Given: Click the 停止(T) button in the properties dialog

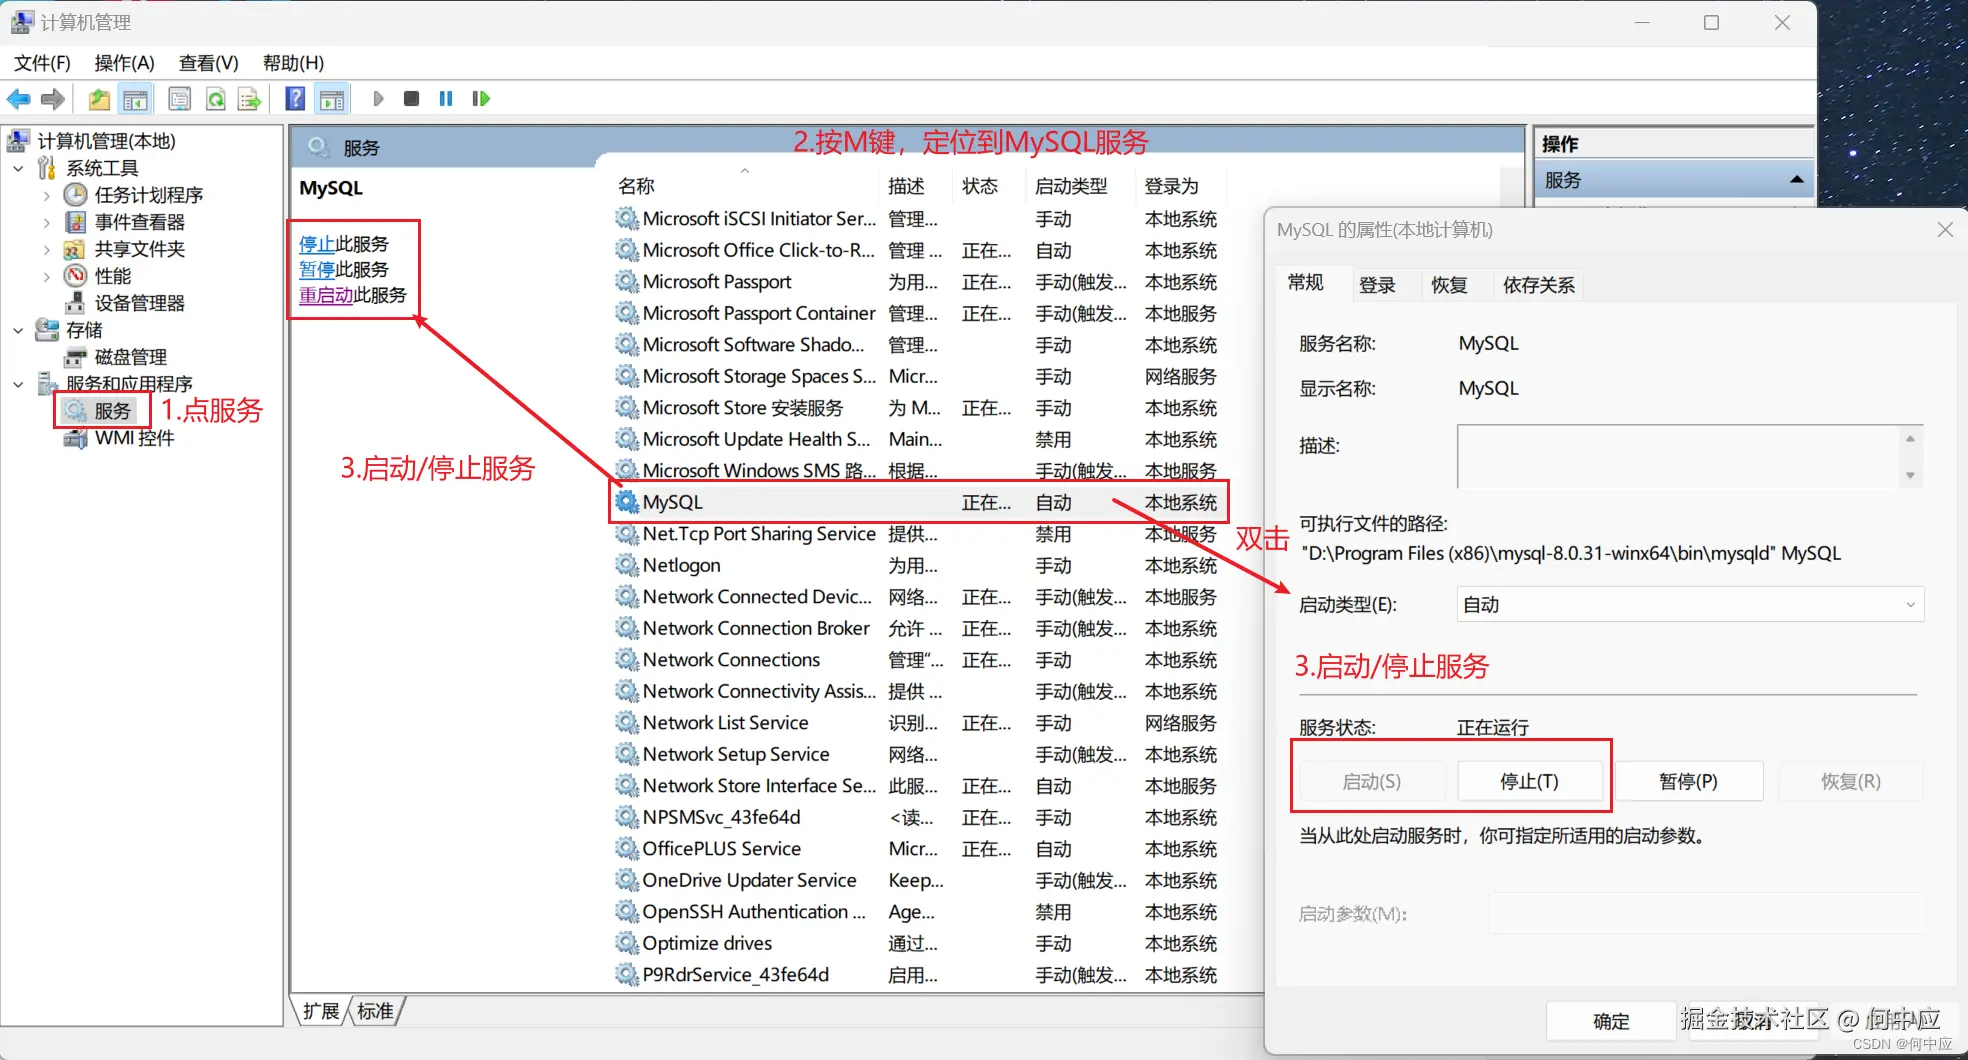Looking at the screenshot, I should tap(1530, 781).
